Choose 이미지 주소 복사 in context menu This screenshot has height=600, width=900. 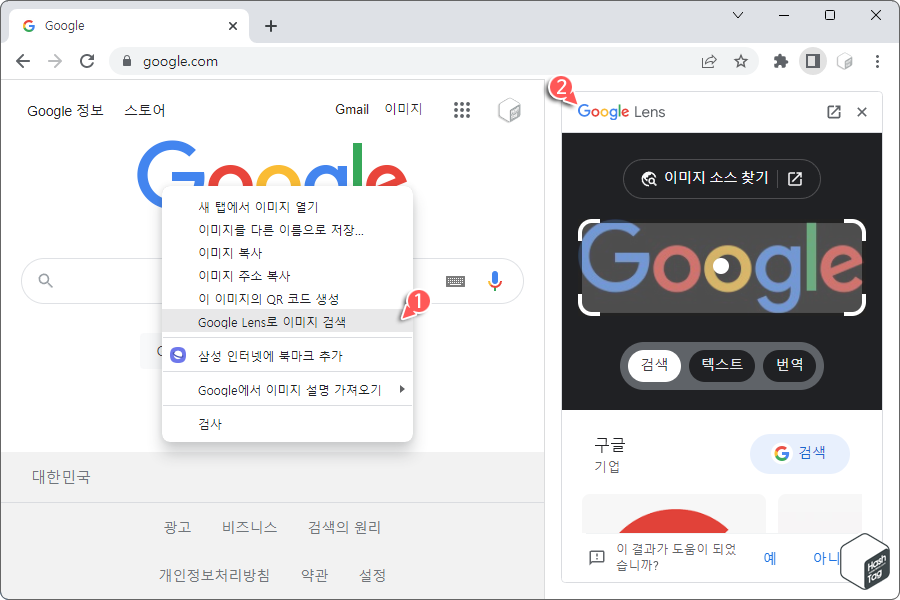point(287,276)
